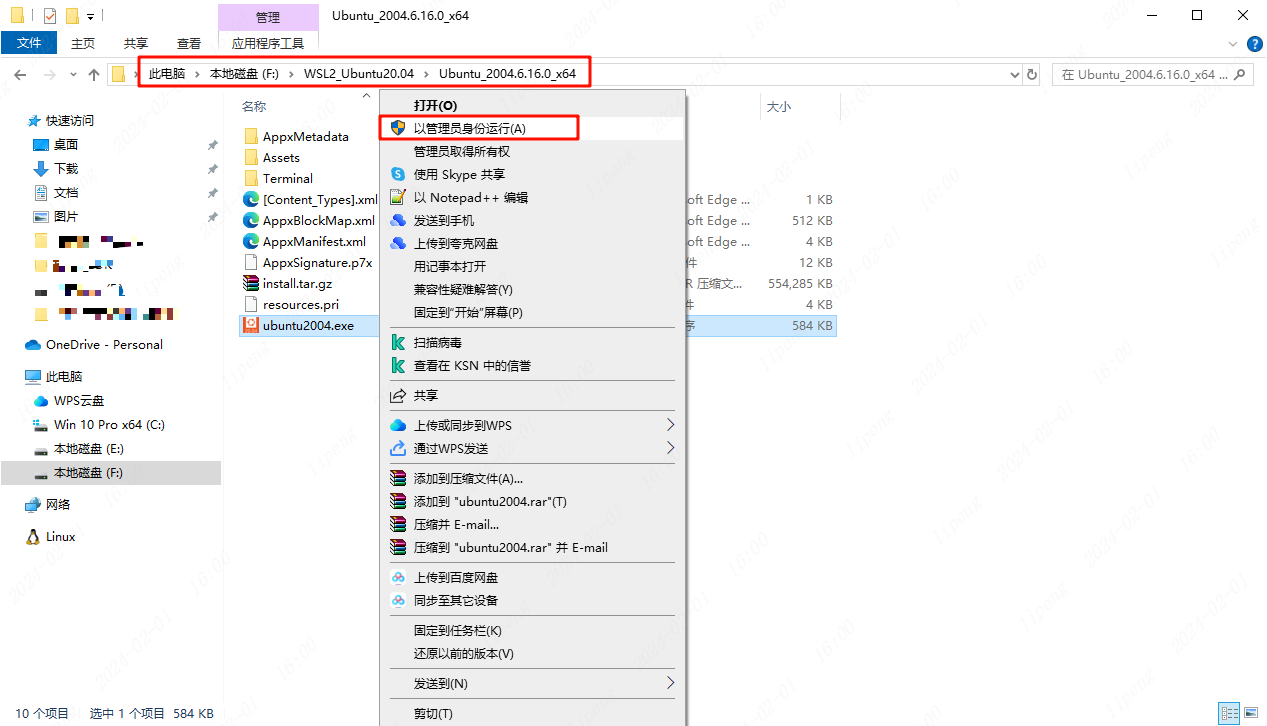The height and width of the screenshot is (726, 1267).
Task: Click the Notepad++ icon in context menu
Action: (398, 197)
